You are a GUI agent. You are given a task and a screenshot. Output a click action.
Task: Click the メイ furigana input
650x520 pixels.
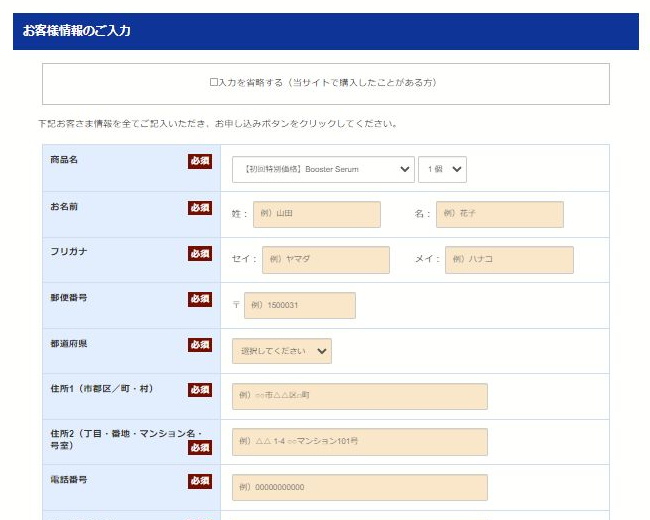(x=508, y=260)
